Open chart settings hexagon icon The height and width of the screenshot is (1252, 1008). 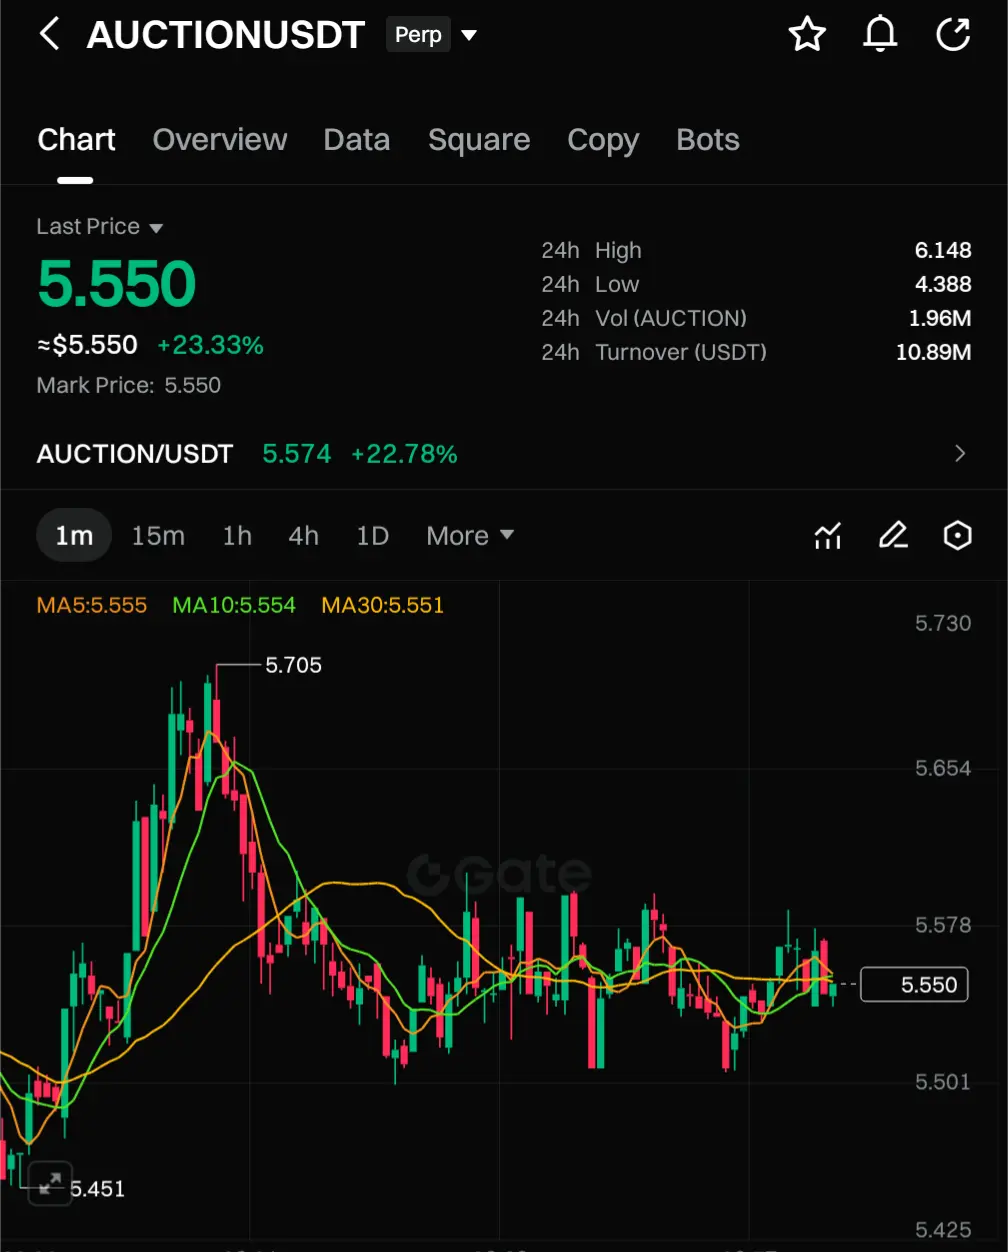(958, 536)
